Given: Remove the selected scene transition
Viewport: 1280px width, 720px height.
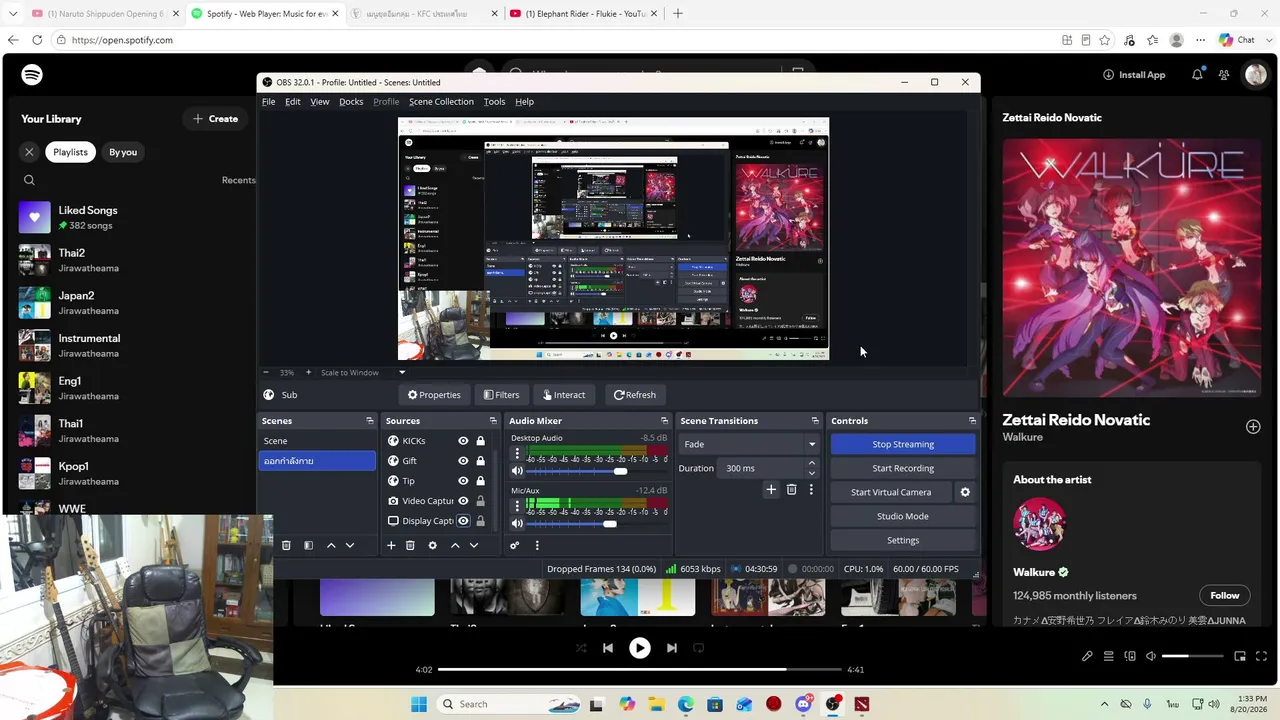Looking at the screenshot, I should click(791, 489).
